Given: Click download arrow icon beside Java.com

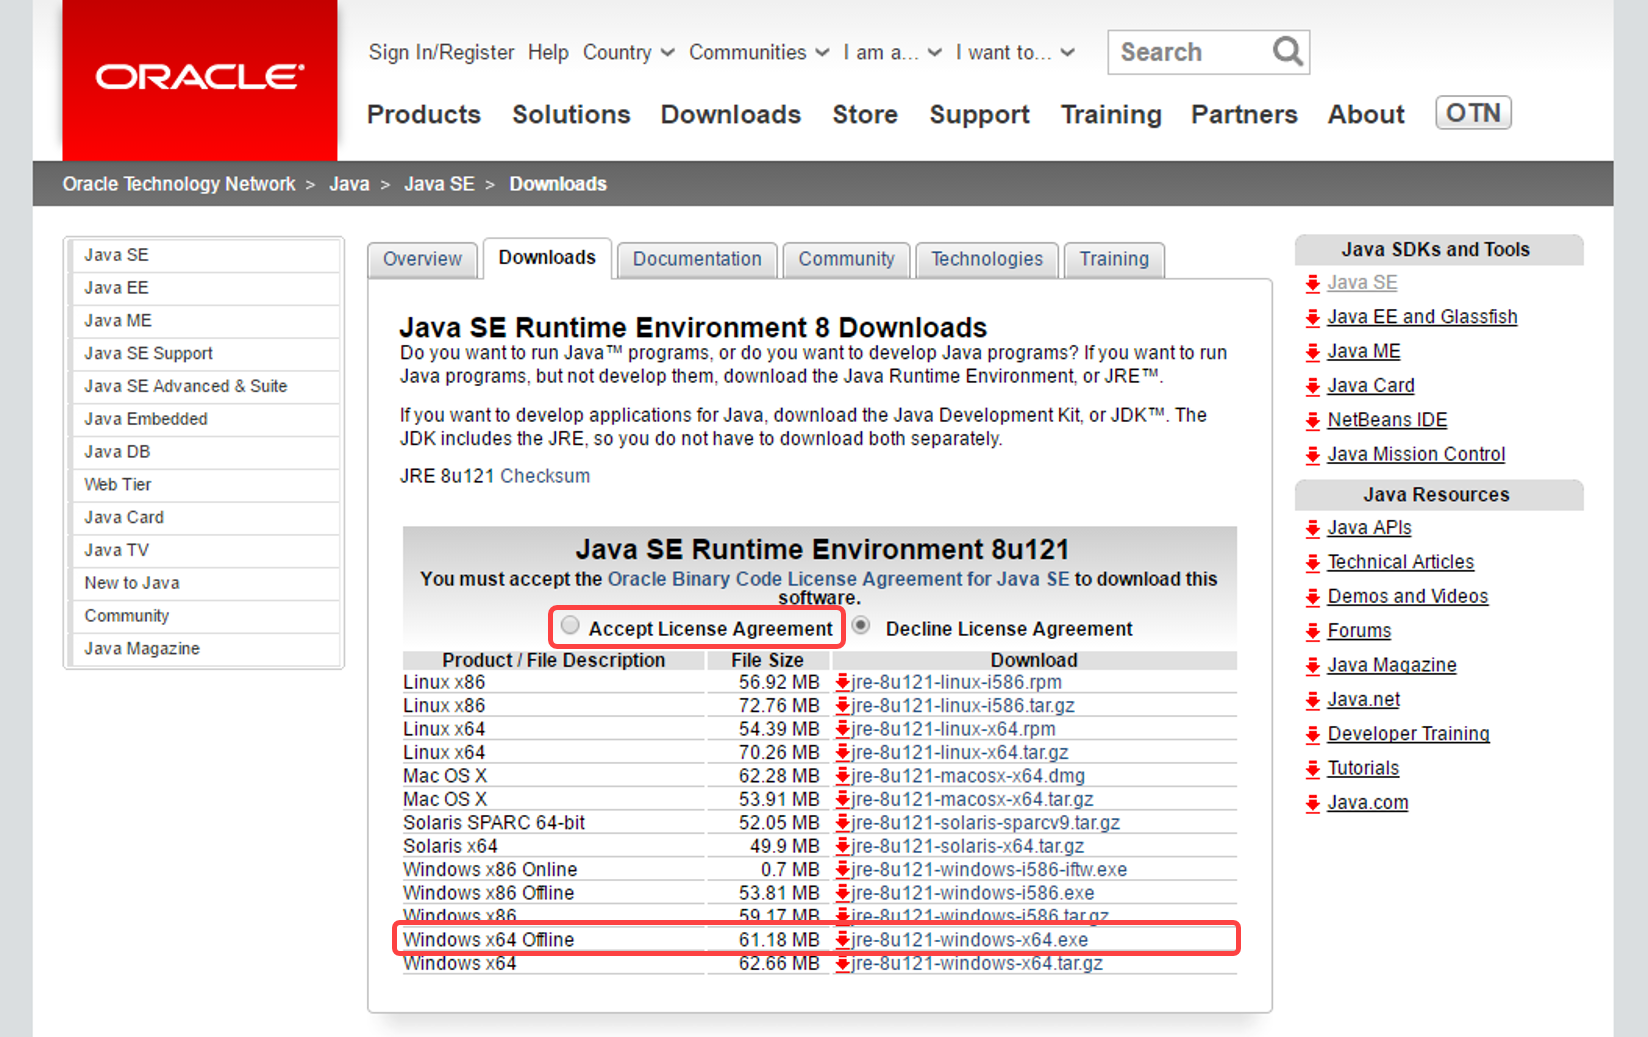Looking at the screenshot, I should [x=1312, y=804].
